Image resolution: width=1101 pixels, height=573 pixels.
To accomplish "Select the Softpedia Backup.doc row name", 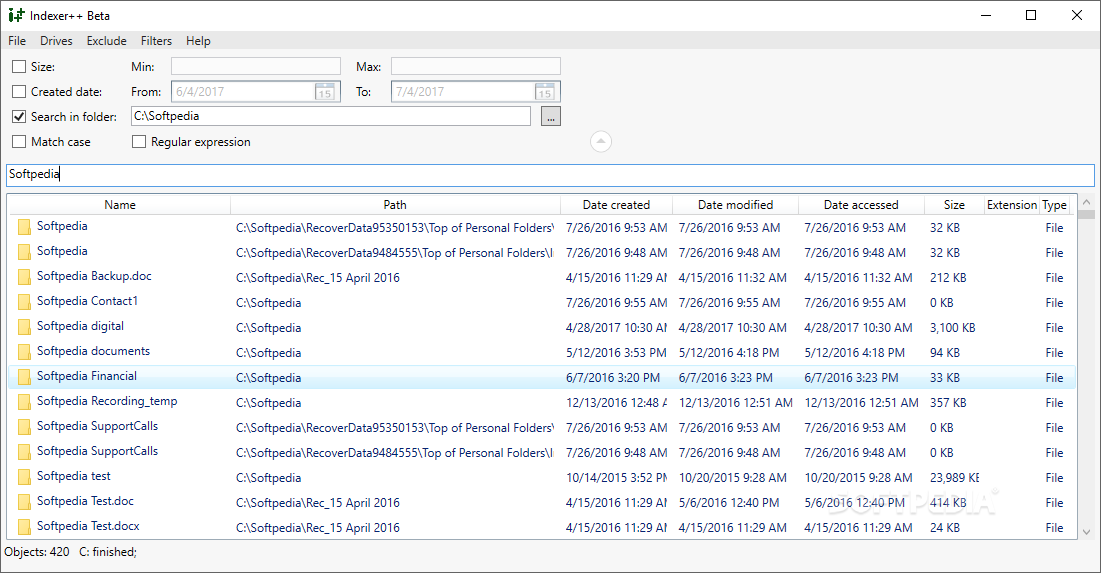I will (x=94, y=276).
